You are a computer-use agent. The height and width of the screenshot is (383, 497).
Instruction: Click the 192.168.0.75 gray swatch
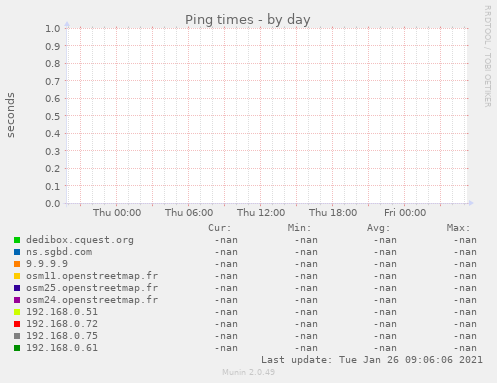pyautogui.click(x=17, y=336)
